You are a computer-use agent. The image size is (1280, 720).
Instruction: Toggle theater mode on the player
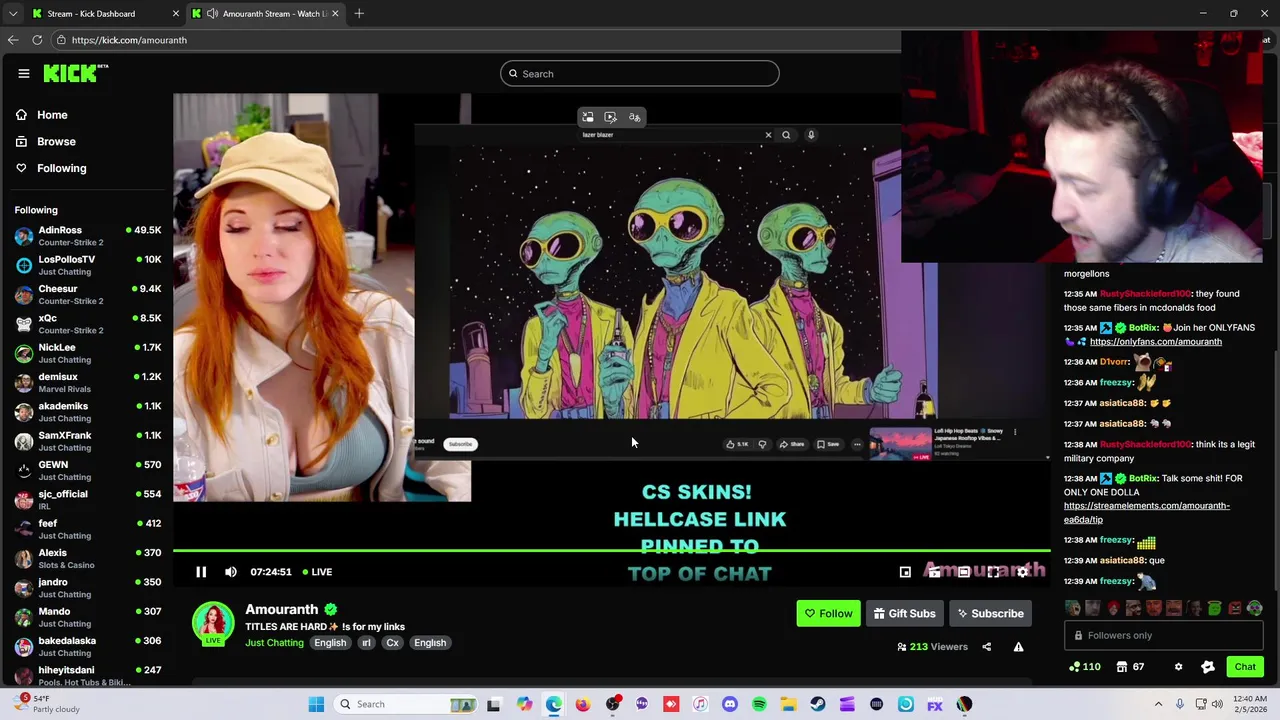coord(963,572)
